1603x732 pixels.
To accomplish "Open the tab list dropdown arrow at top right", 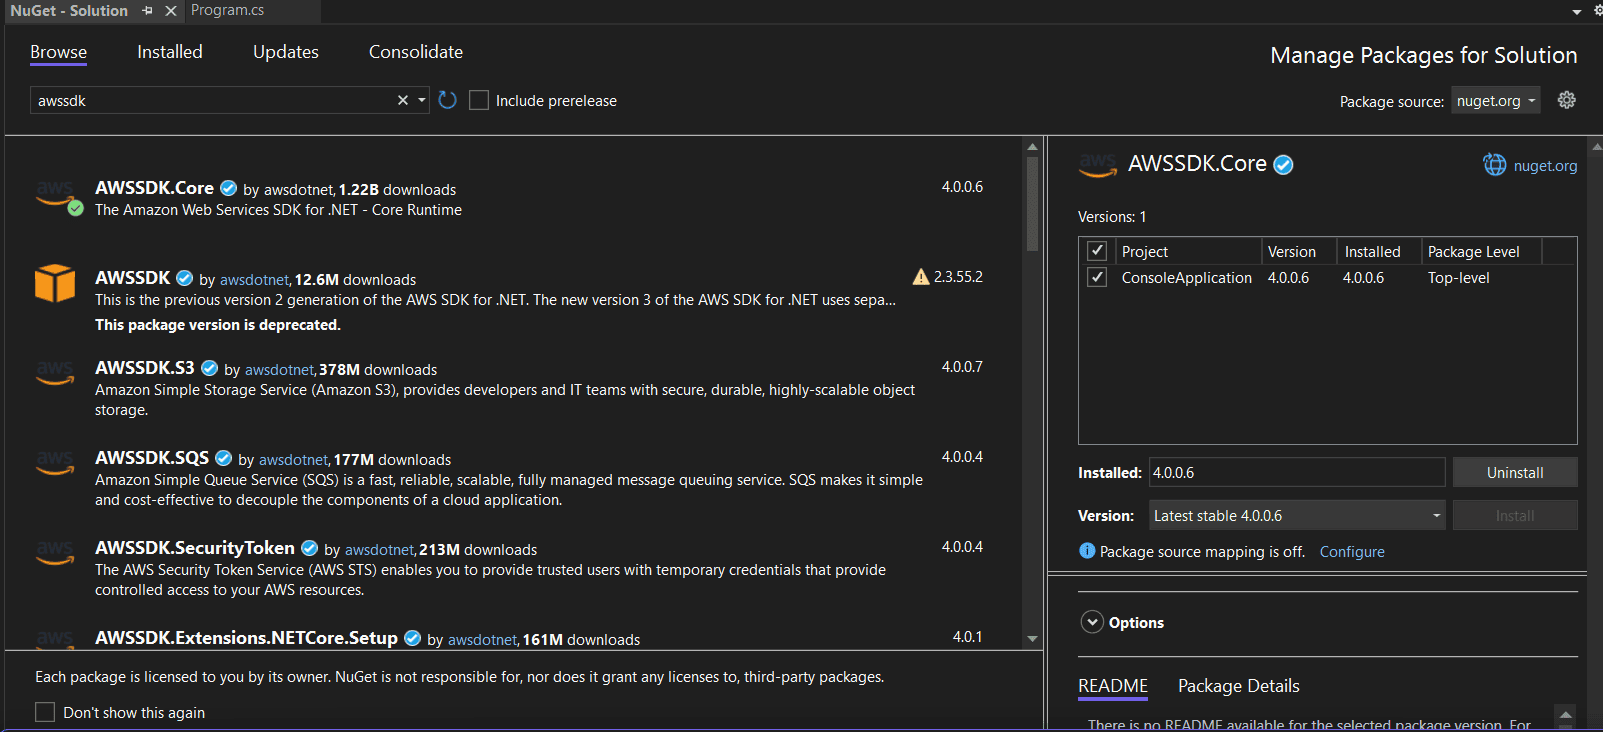I will (1577, 12).
